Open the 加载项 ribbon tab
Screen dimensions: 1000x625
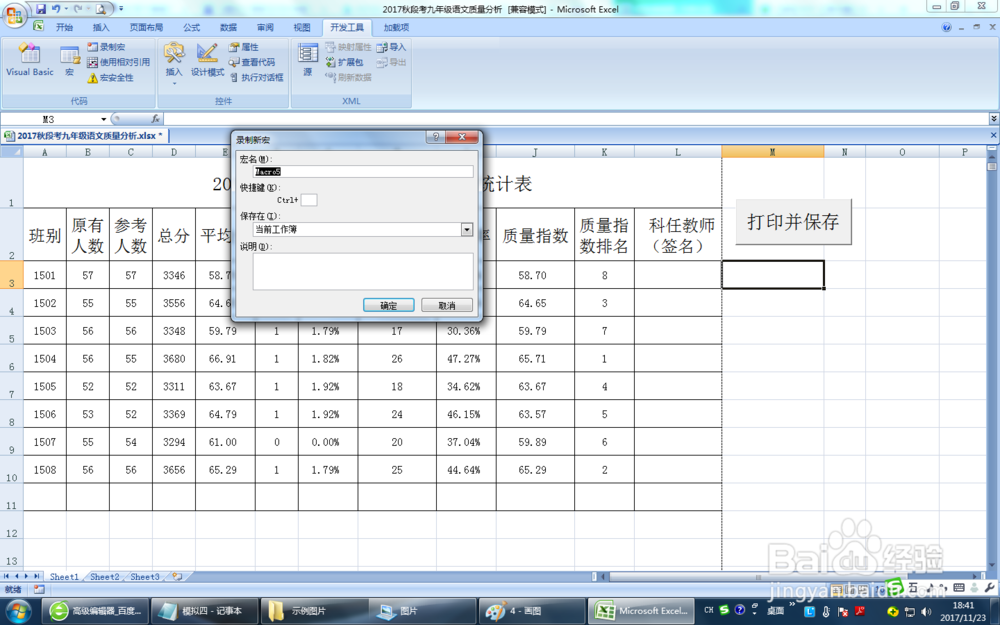396,27
